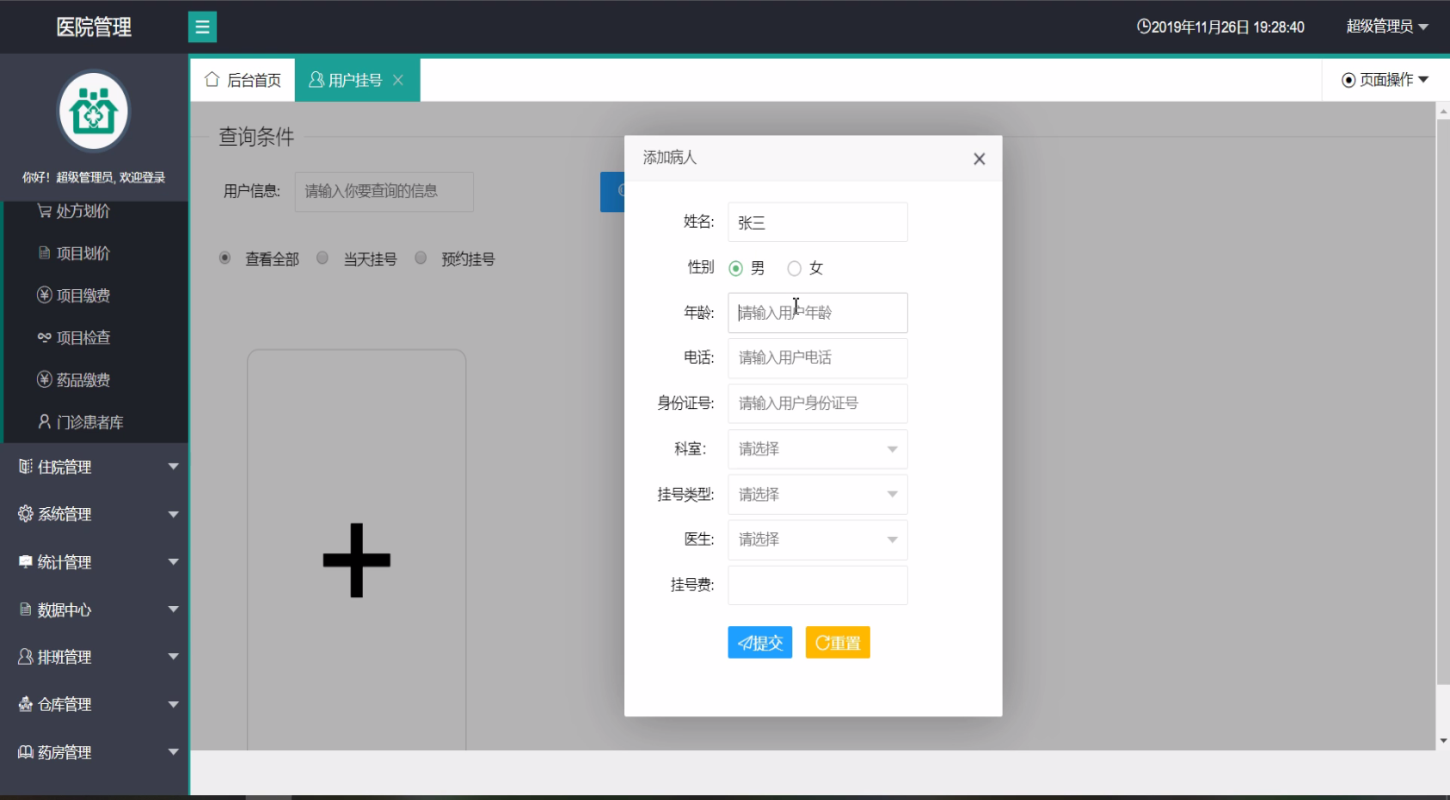The image size is (1450, 800).
Task: Click the clock icon beside the date
Action: click(x=1144, y=27)
